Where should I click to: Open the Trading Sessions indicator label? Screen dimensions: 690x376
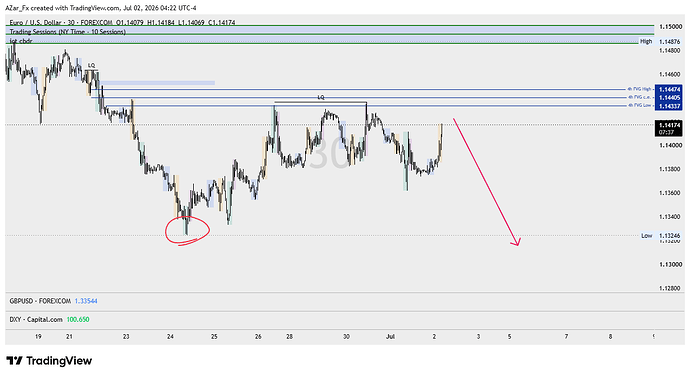67,32
